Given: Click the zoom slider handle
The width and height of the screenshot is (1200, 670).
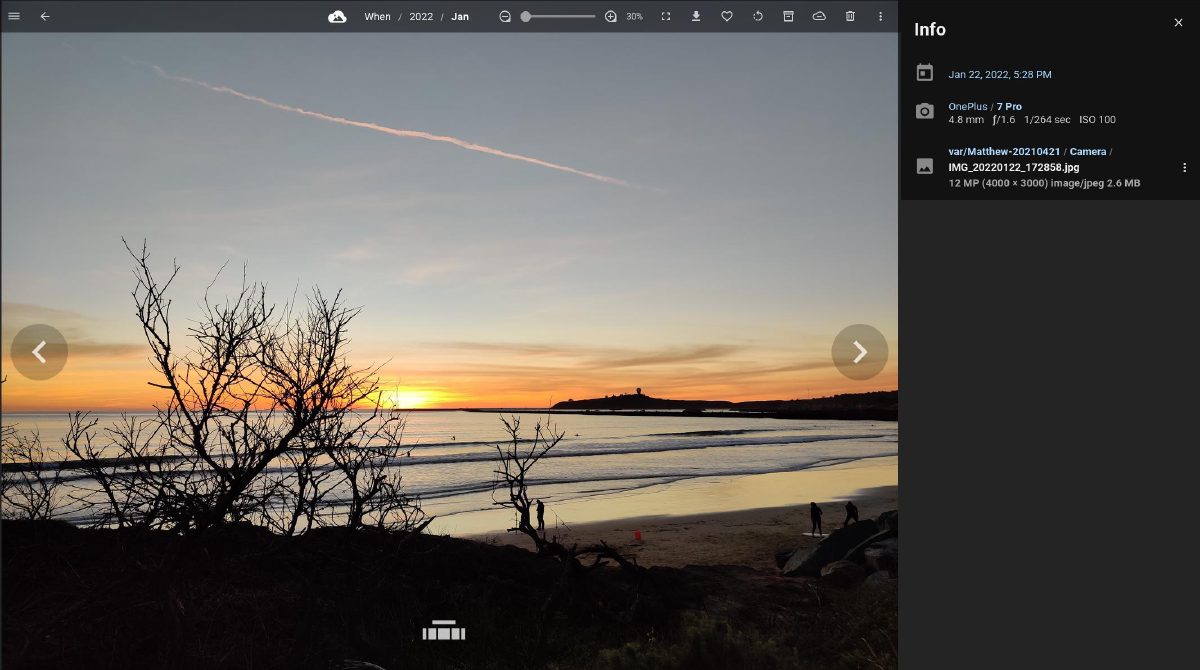Looking at the screenshot, I should click(526, 16).
